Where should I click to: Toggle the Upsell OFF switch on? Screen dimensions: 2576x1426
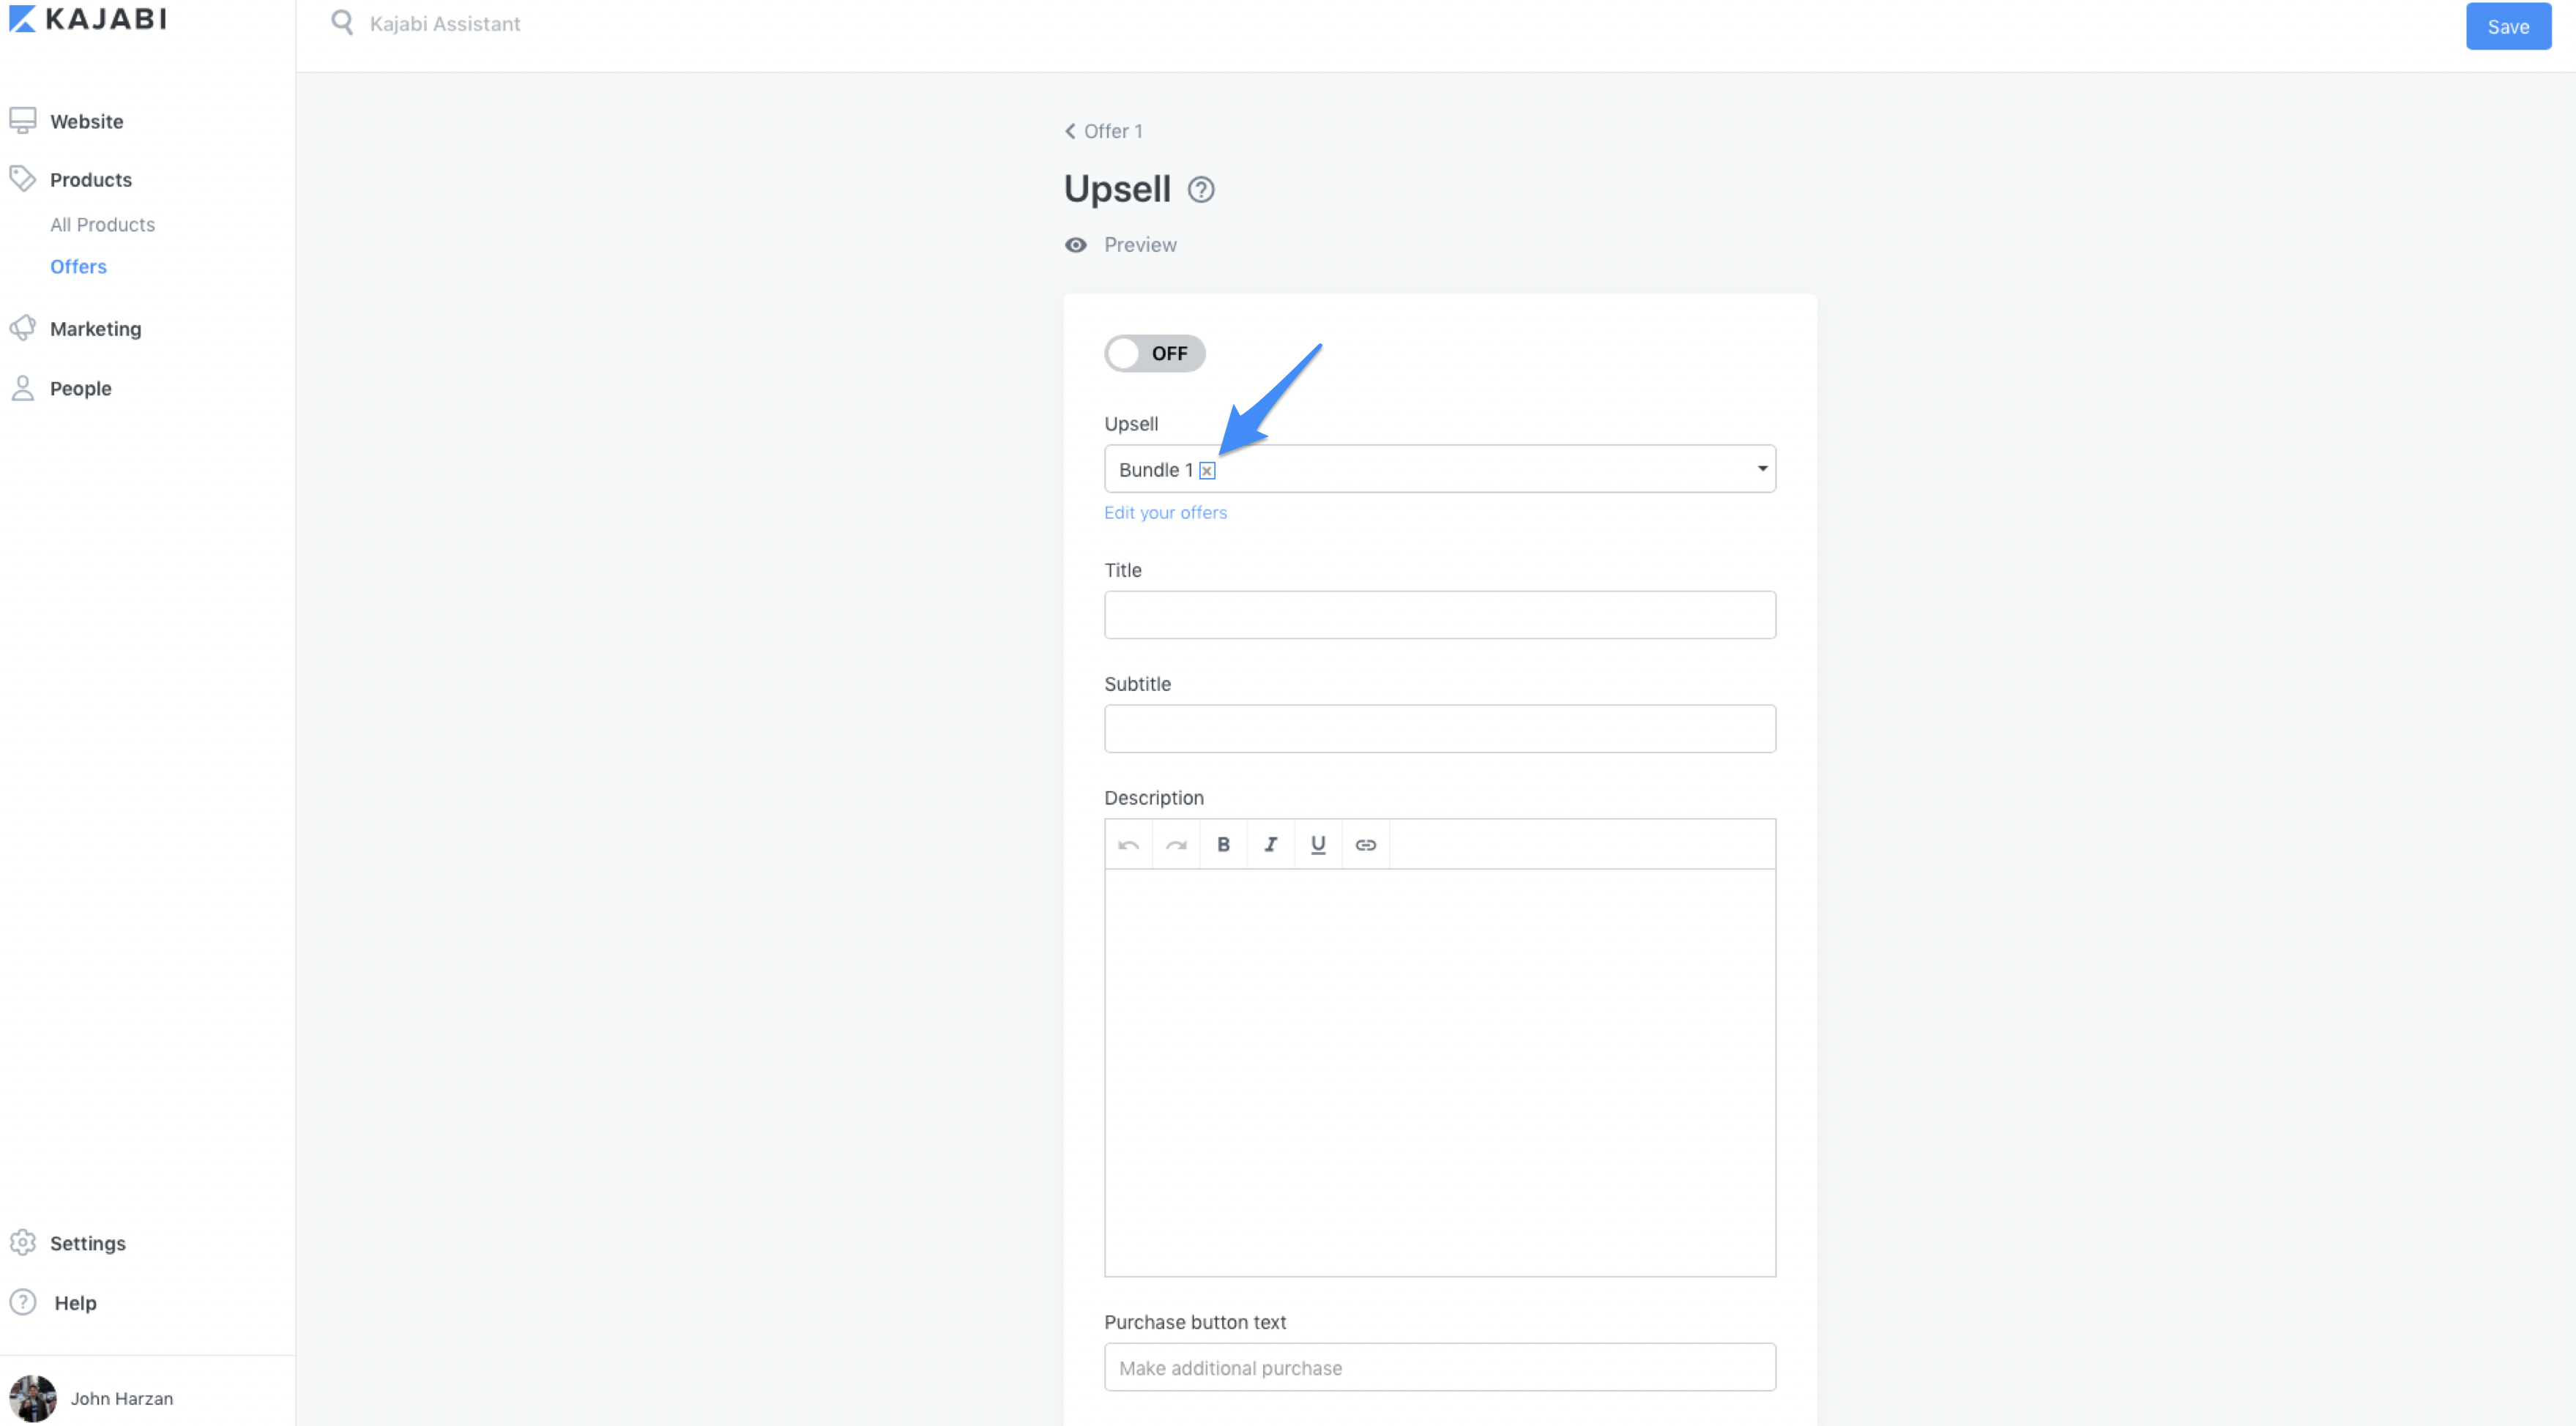click(x=1154, y=353)
